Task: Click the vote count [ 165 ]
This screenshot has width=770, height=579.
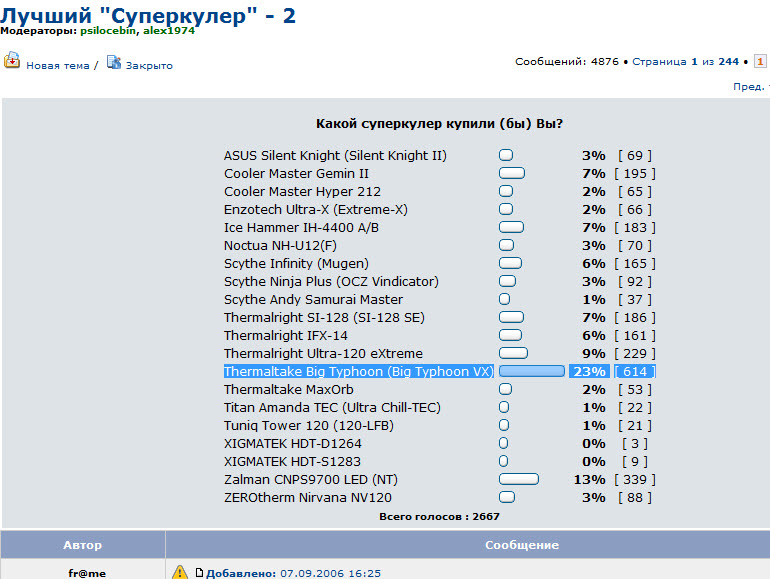Action: (x=635, y=264)
